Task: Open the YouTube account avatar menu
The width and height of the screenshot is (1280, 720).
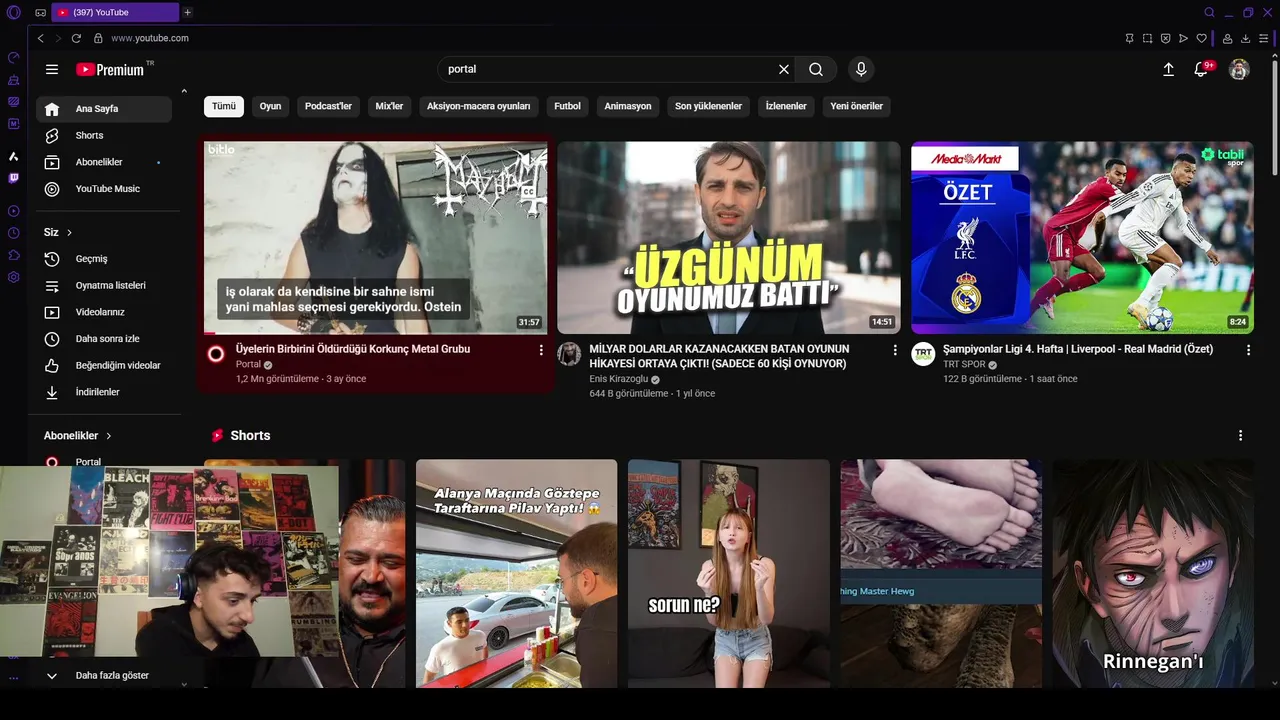Action: [1239, 69]
